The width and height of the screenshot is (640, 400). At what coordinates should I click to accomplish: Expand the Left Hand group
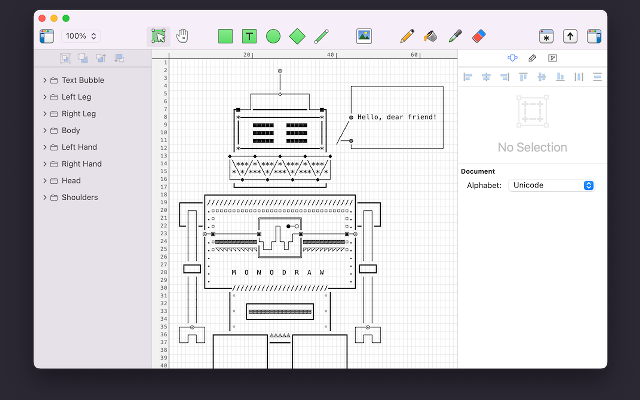pos(44,147)
